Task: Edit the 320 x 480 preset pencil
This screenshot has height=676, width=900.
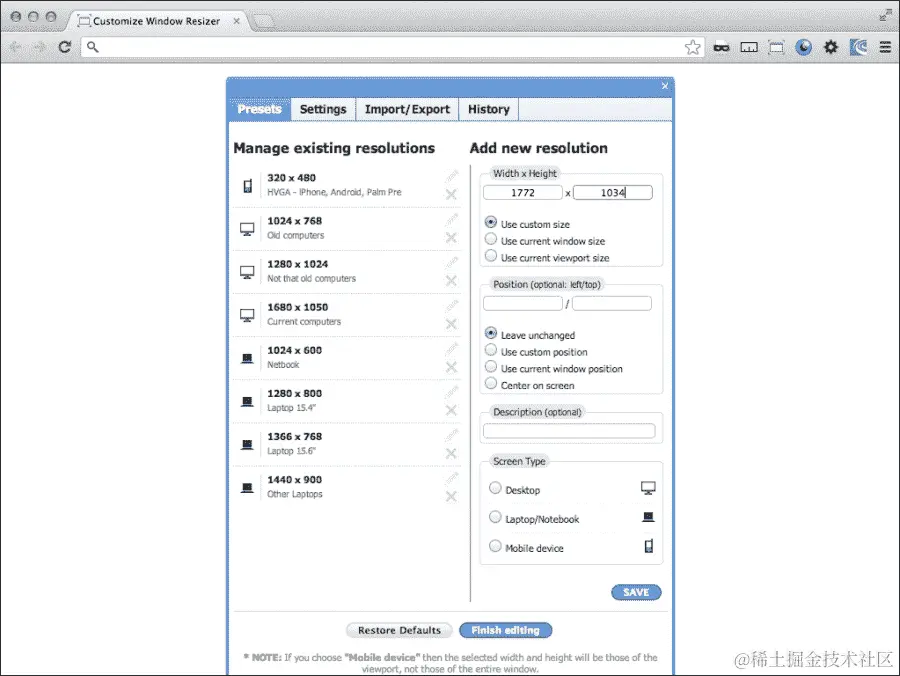Action: point(452,176)
